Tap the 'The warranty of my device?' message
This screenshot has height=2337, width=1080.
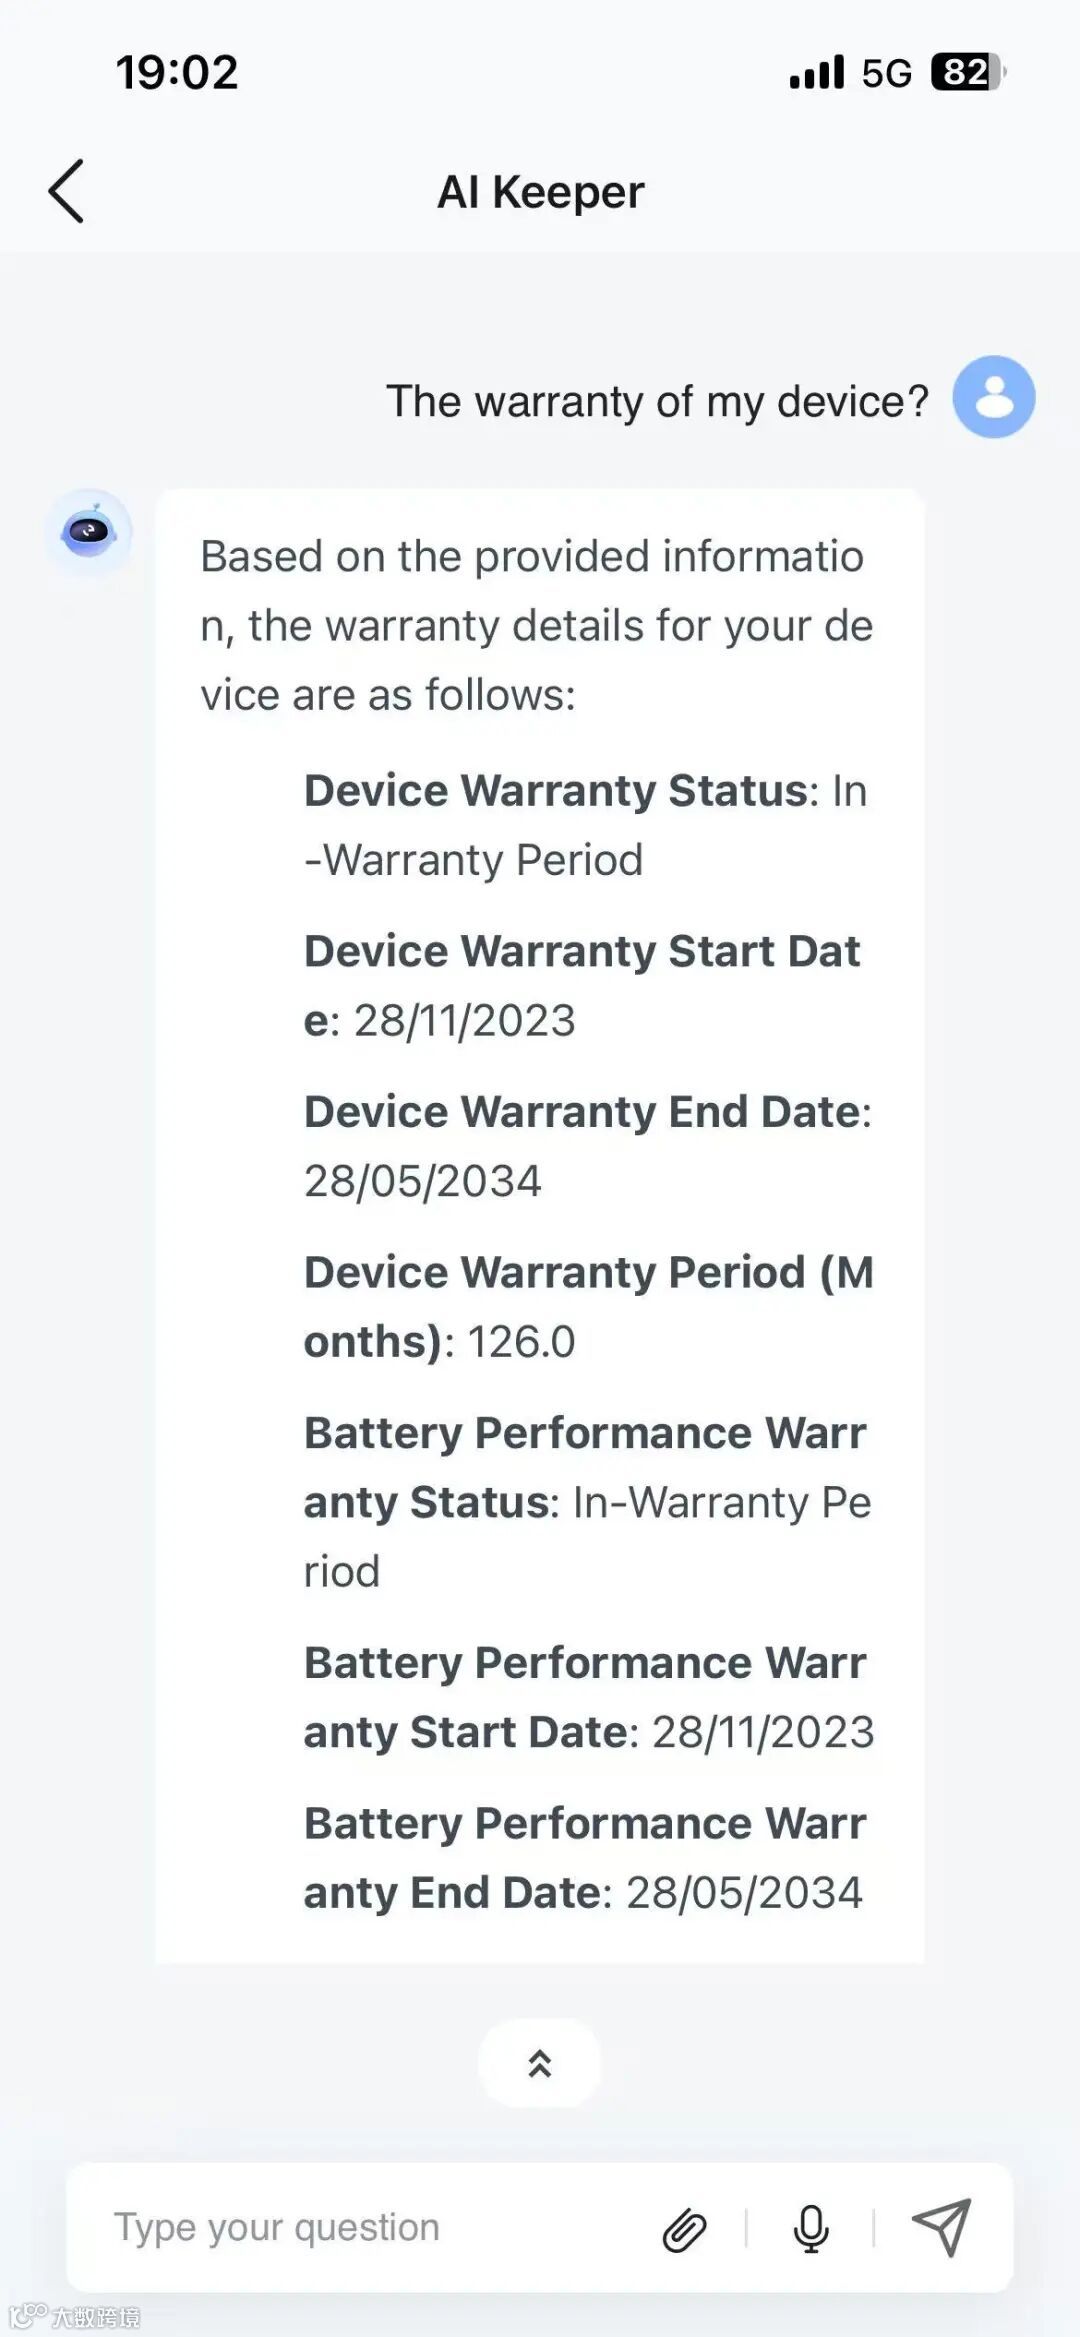tap(657, 401)
